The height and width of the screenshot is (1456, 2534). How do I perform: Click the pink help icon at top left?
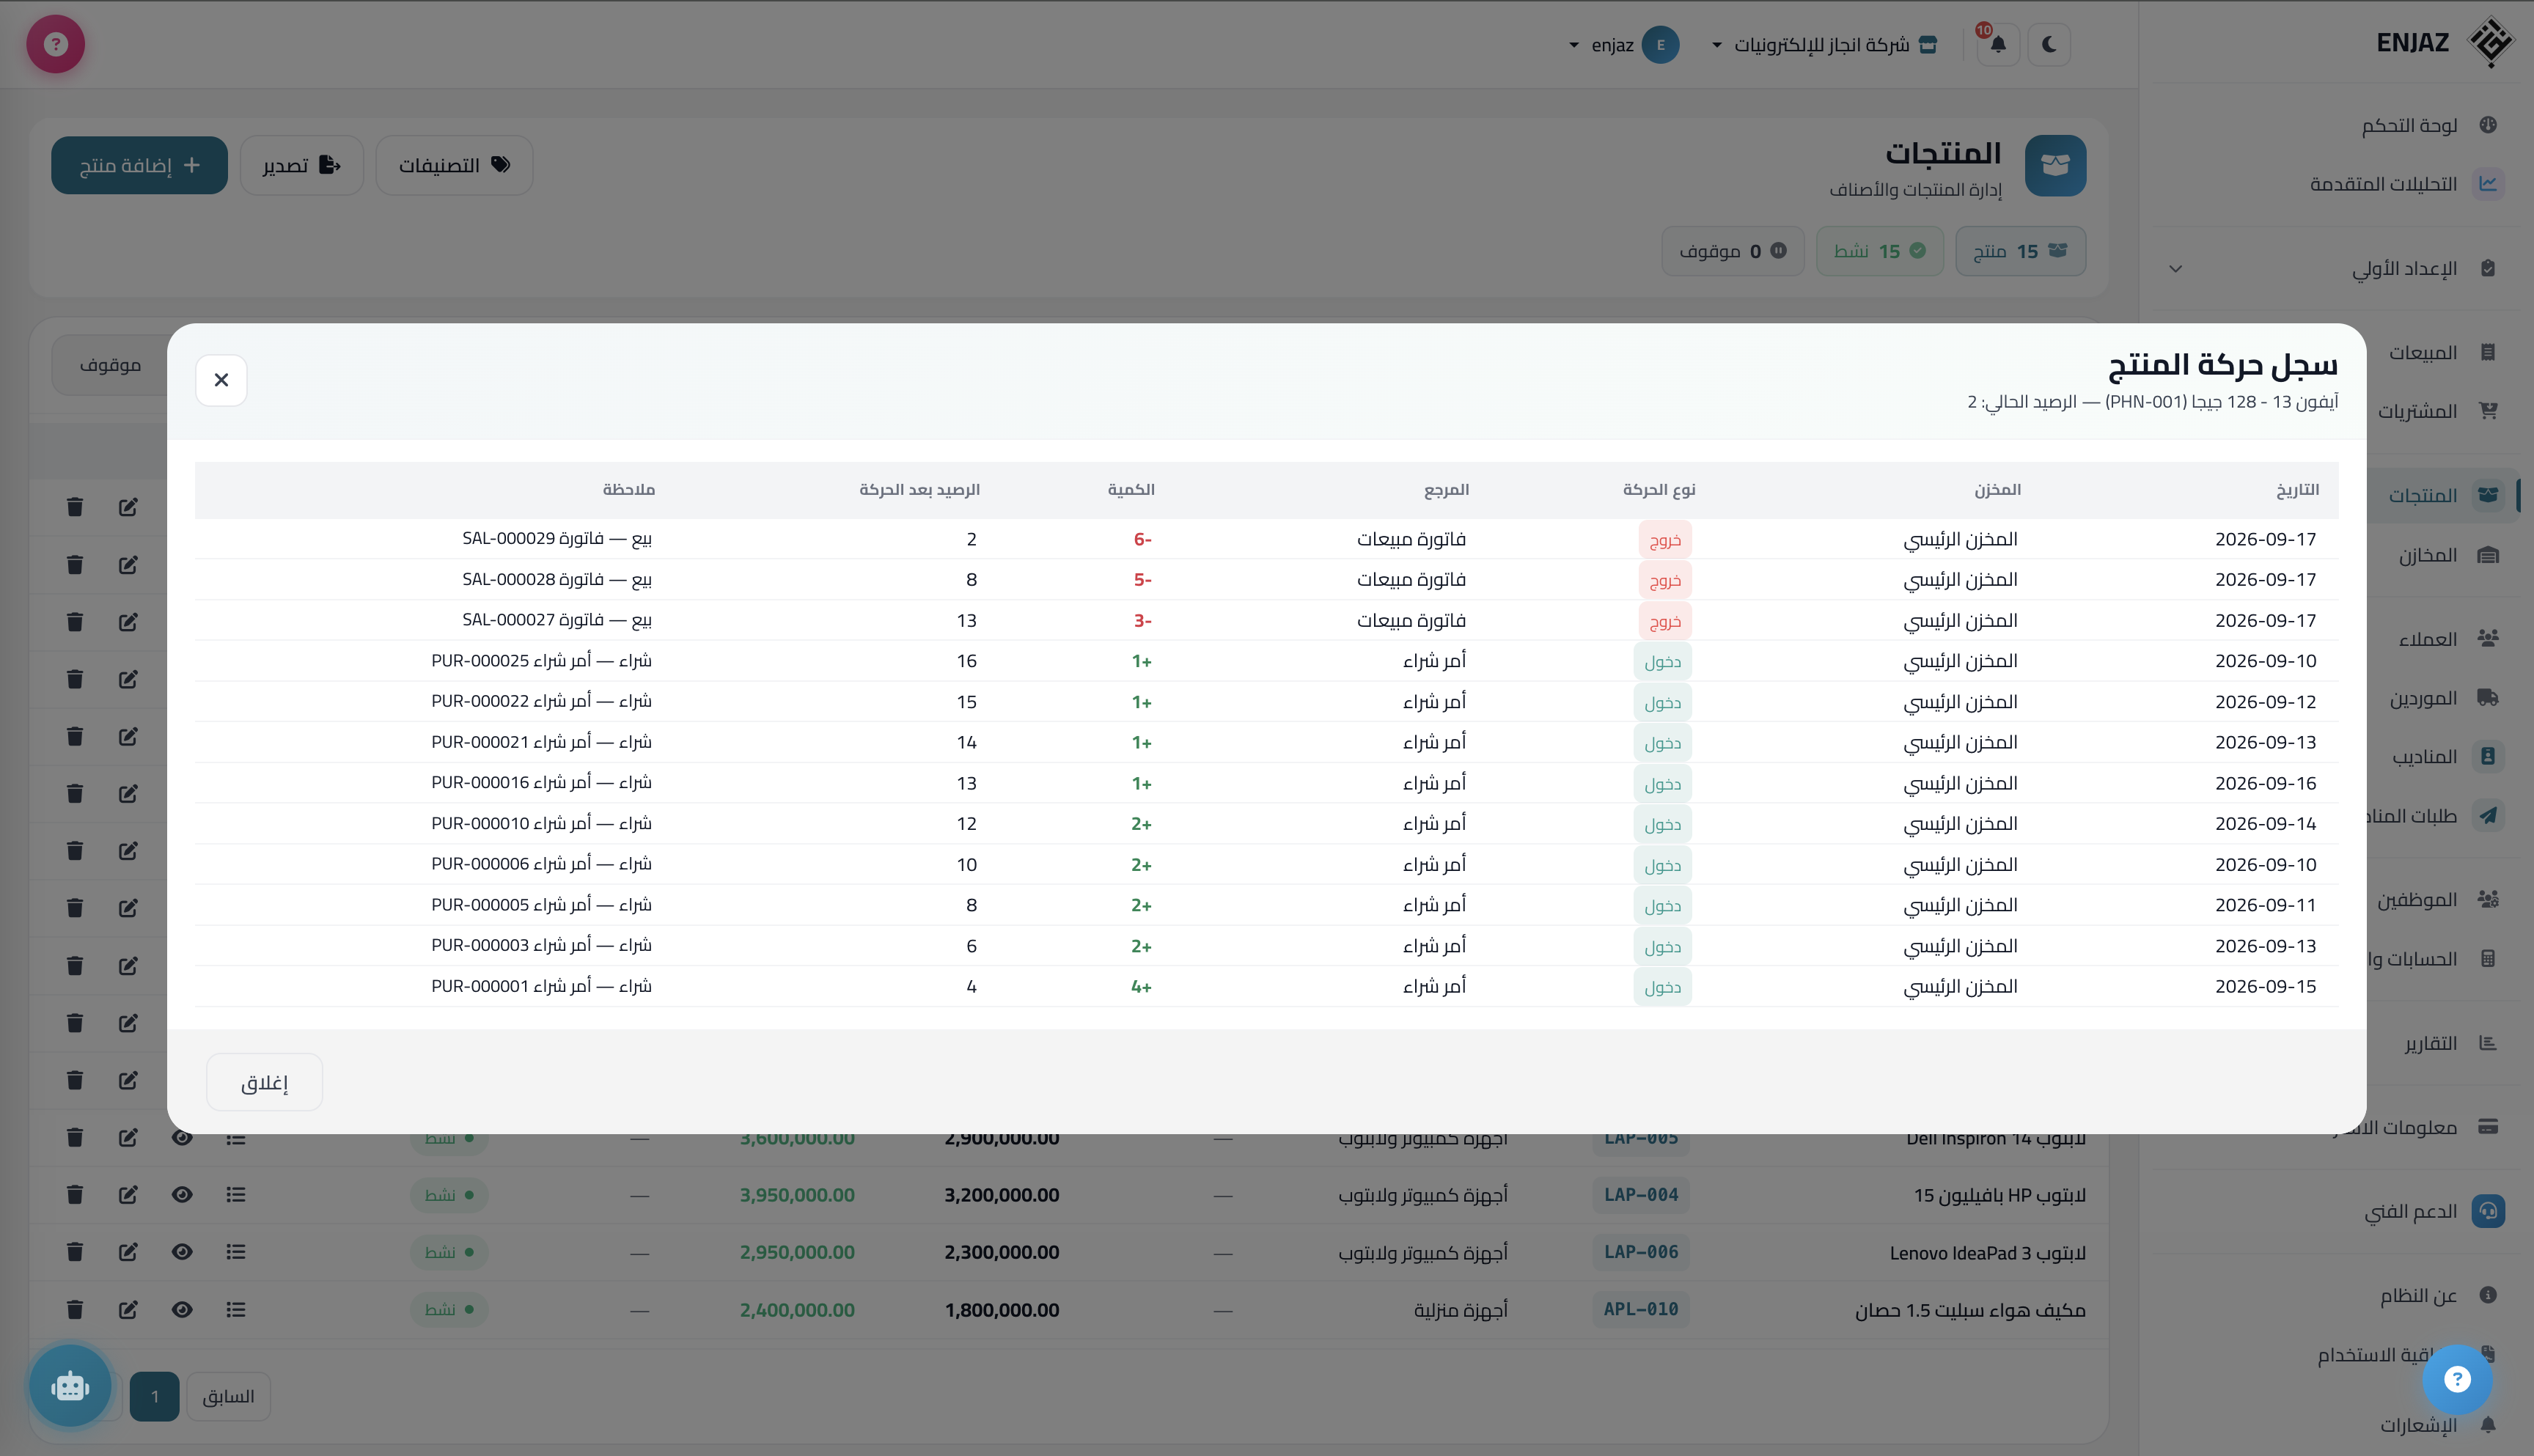pyautogui.click(x=56, y=44)
